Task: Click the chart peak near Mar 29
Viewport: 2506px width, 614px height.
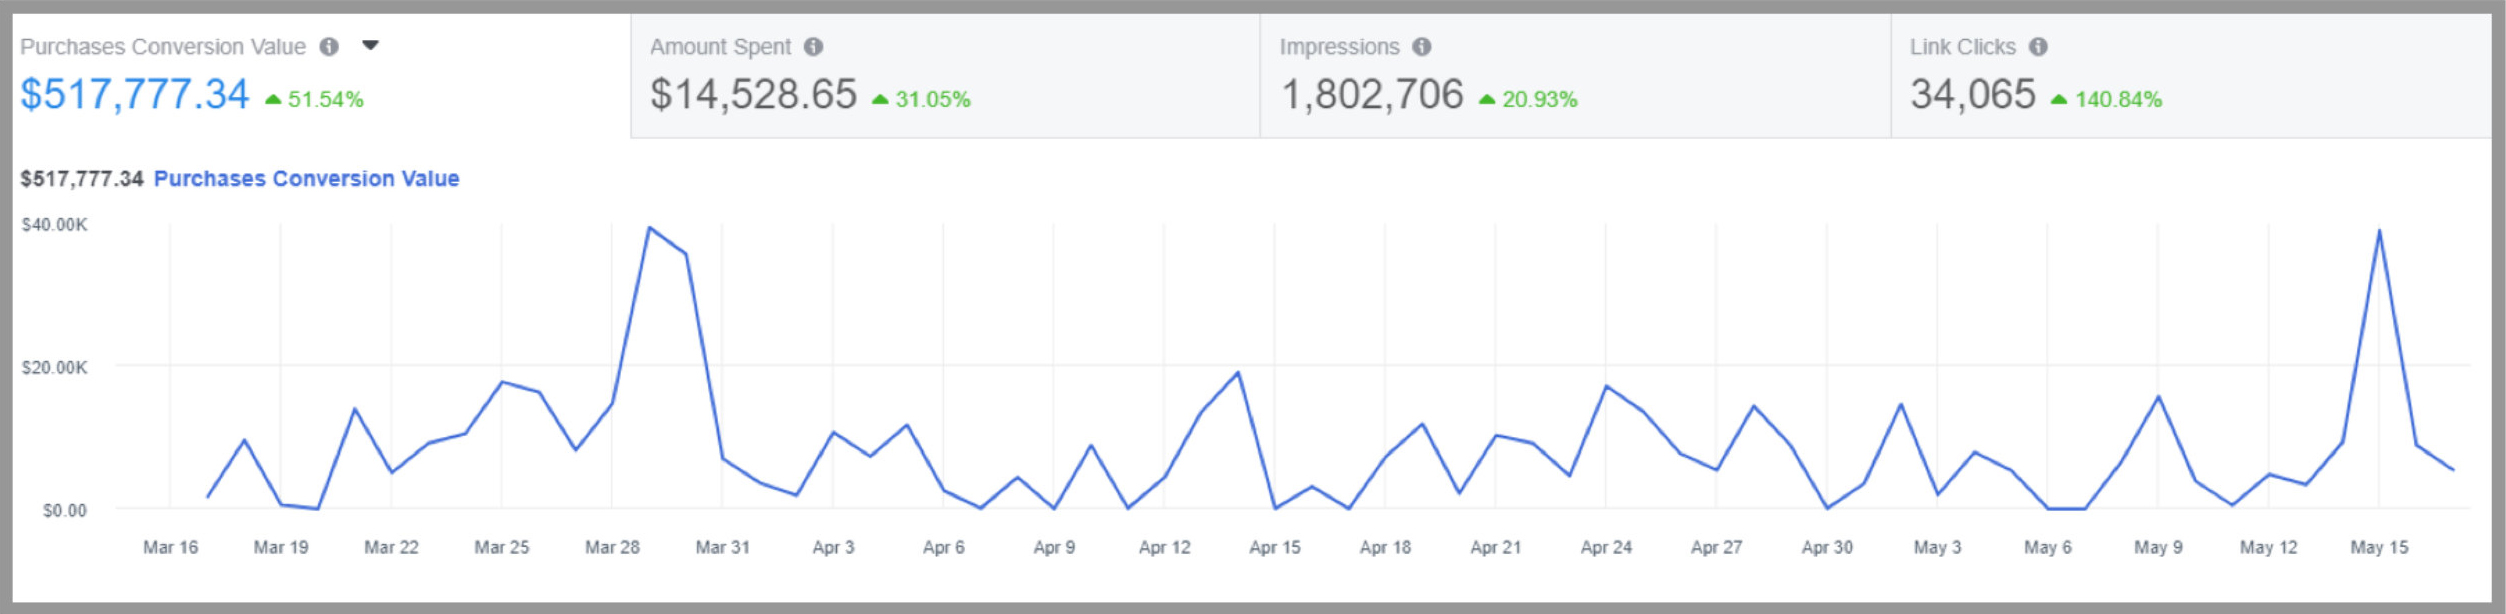Action: (x=649, y=228)
